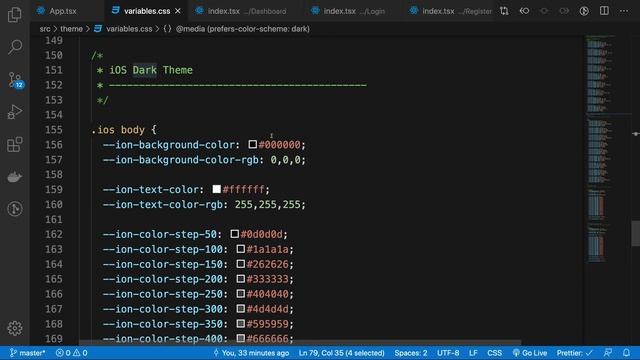Open the Docker view in activity bar

point(15,177)
